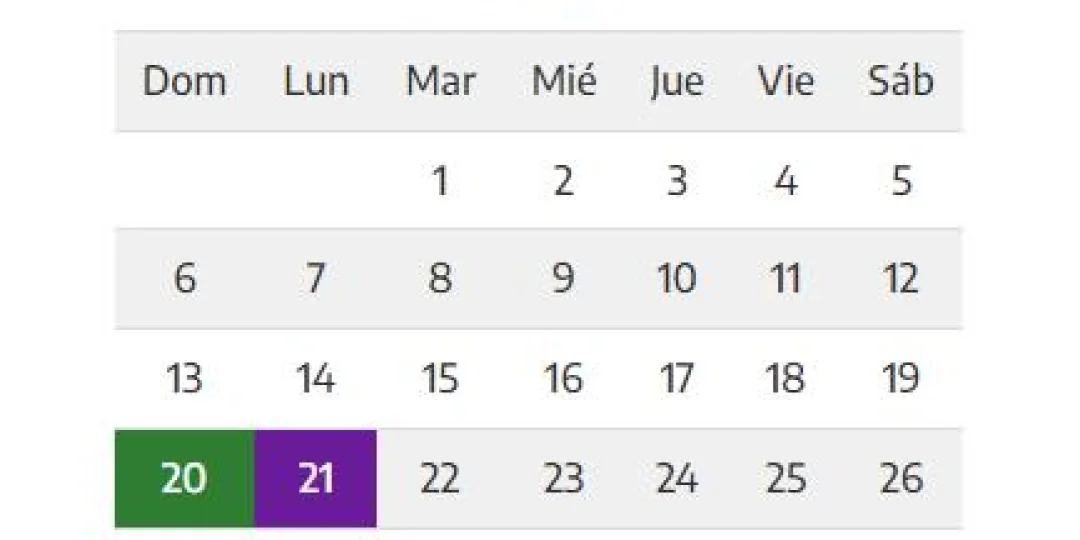
Task: Choose day 6 under Dom
Action: pos(184,279)
